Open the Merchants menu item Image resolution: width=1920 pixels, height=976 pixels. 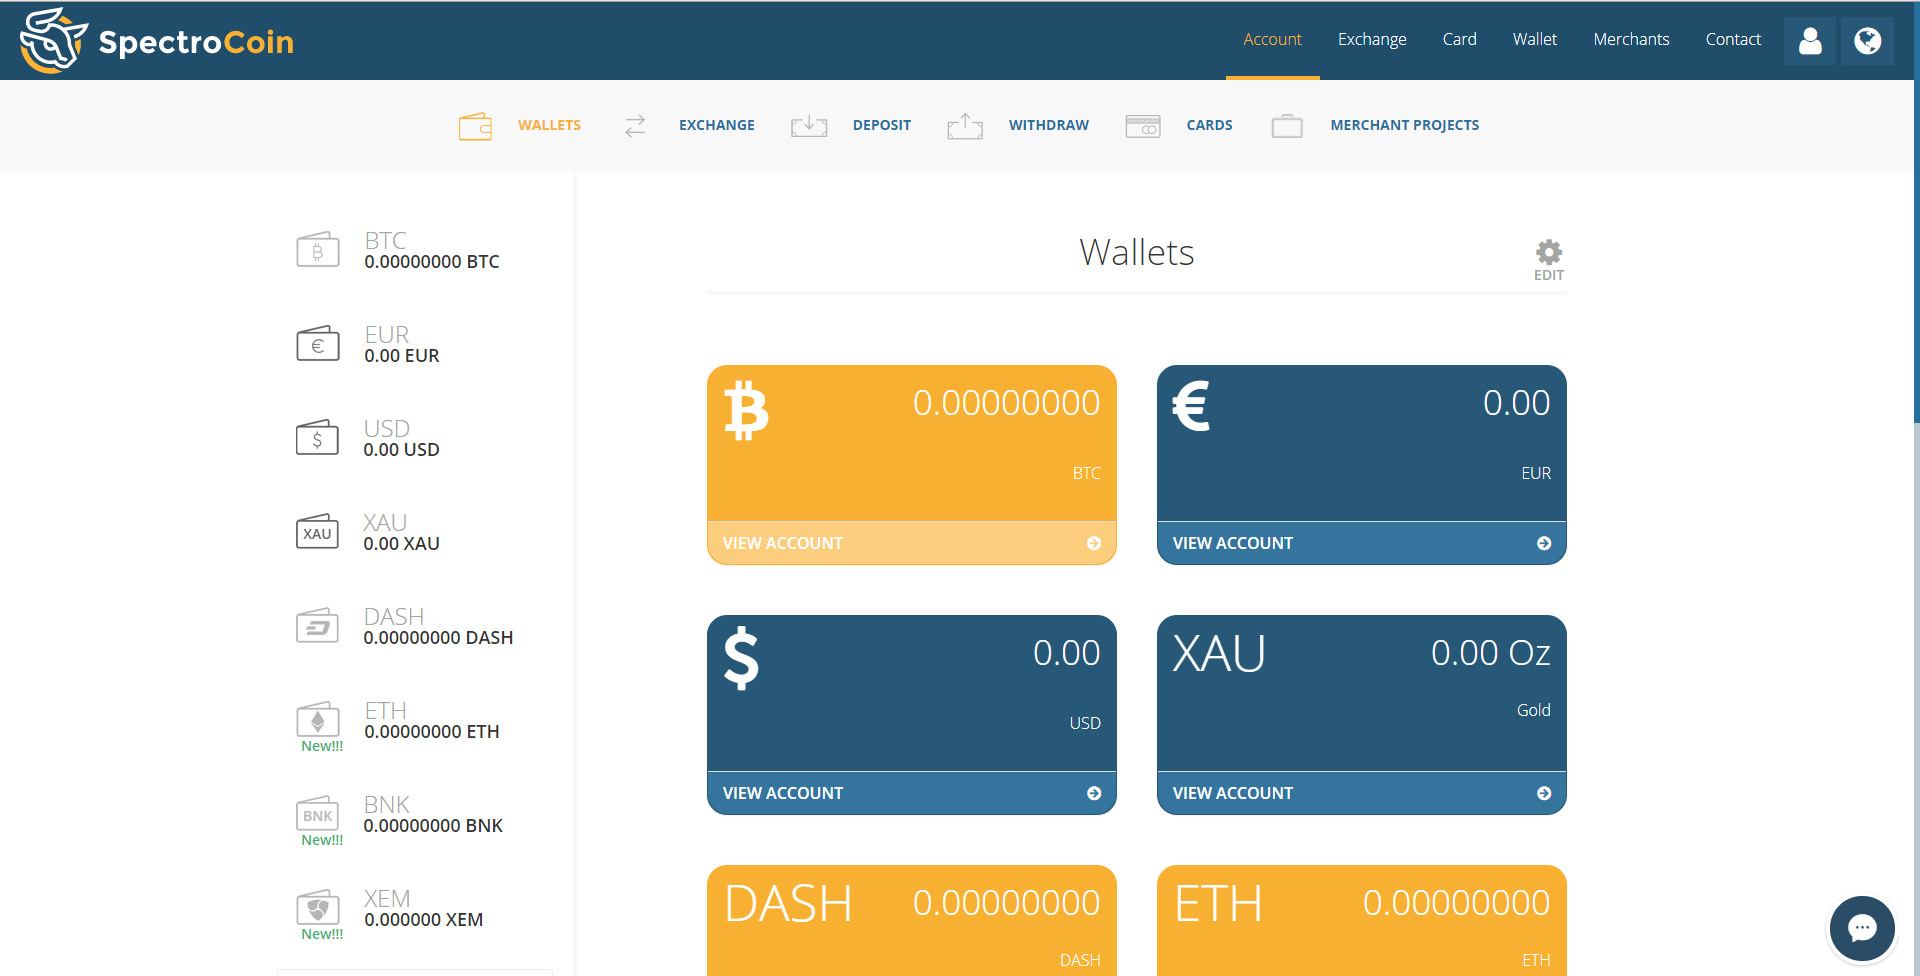tap(1631, 40)
